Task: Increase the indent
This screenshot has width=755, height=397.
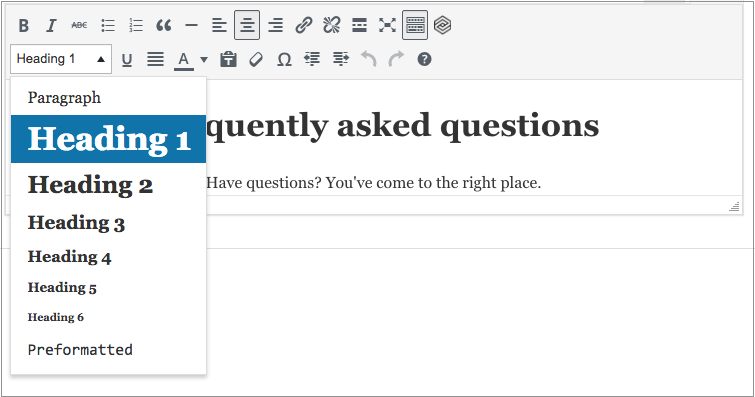Action: pyautogui.click(x=340, y=60)
